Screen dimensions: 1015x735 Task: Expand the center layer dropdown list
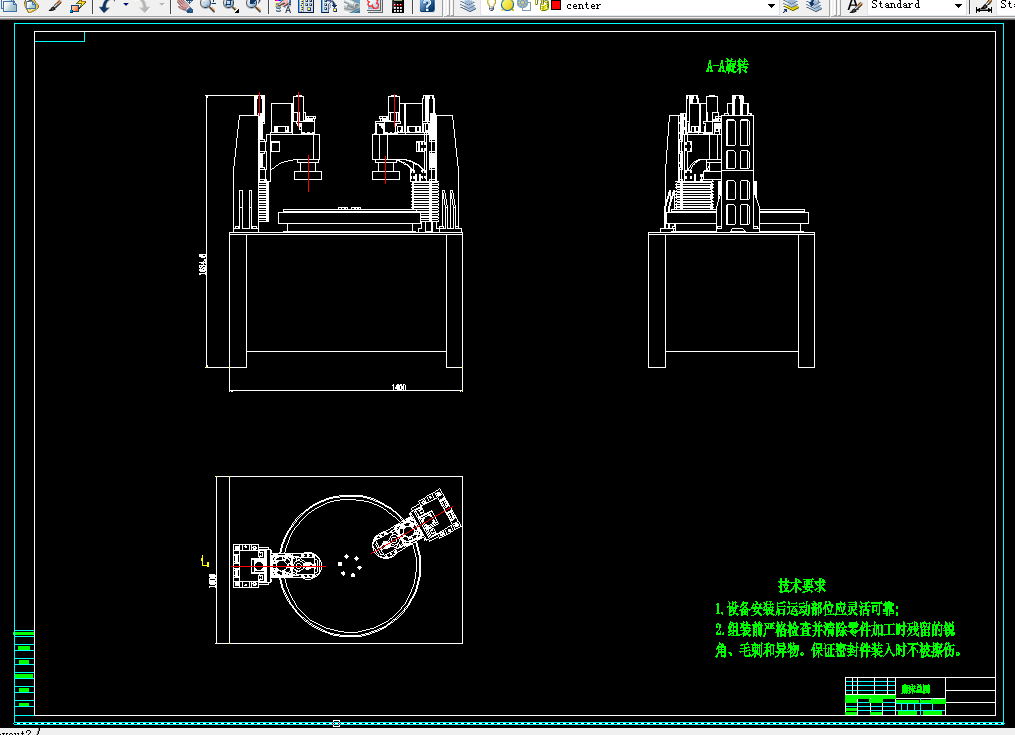(771, 6)
